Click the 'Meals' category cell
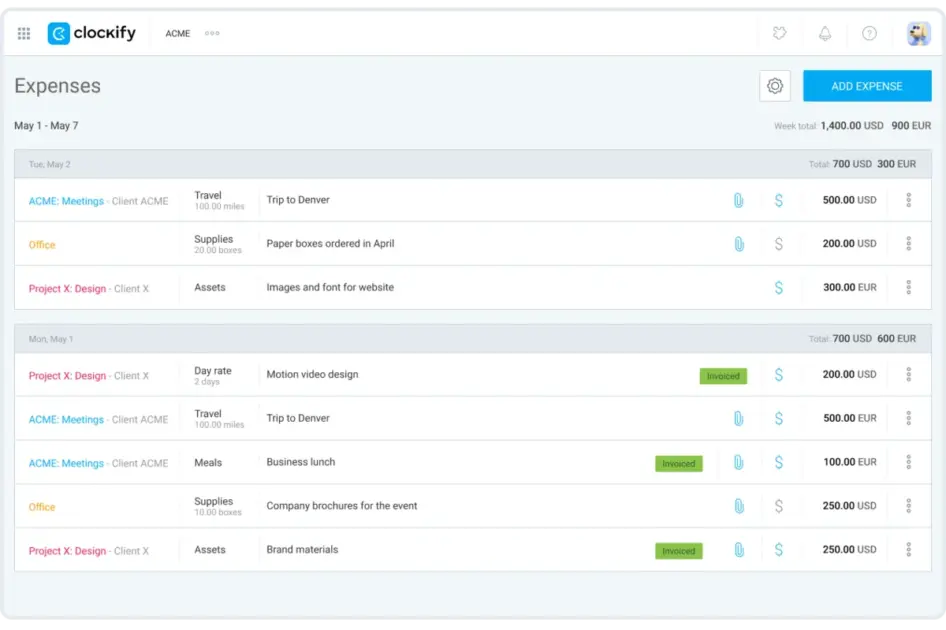 point(208,463)
